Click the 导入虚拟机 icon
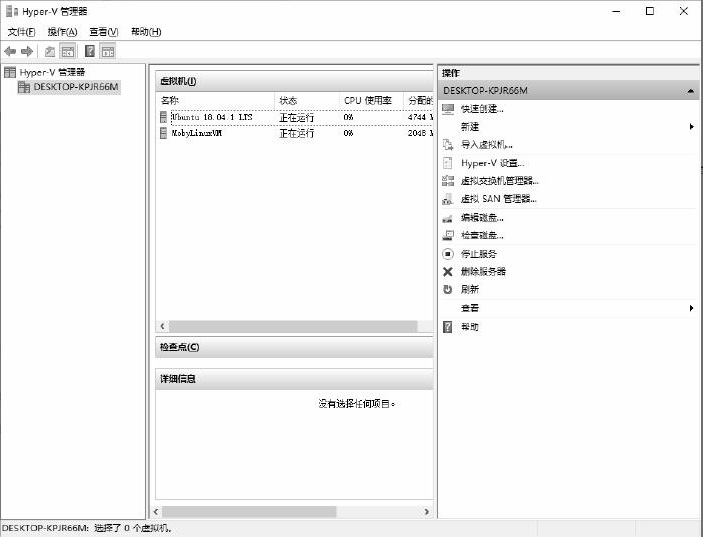This screenshot has height=537, width=703. tap(448, 145)
